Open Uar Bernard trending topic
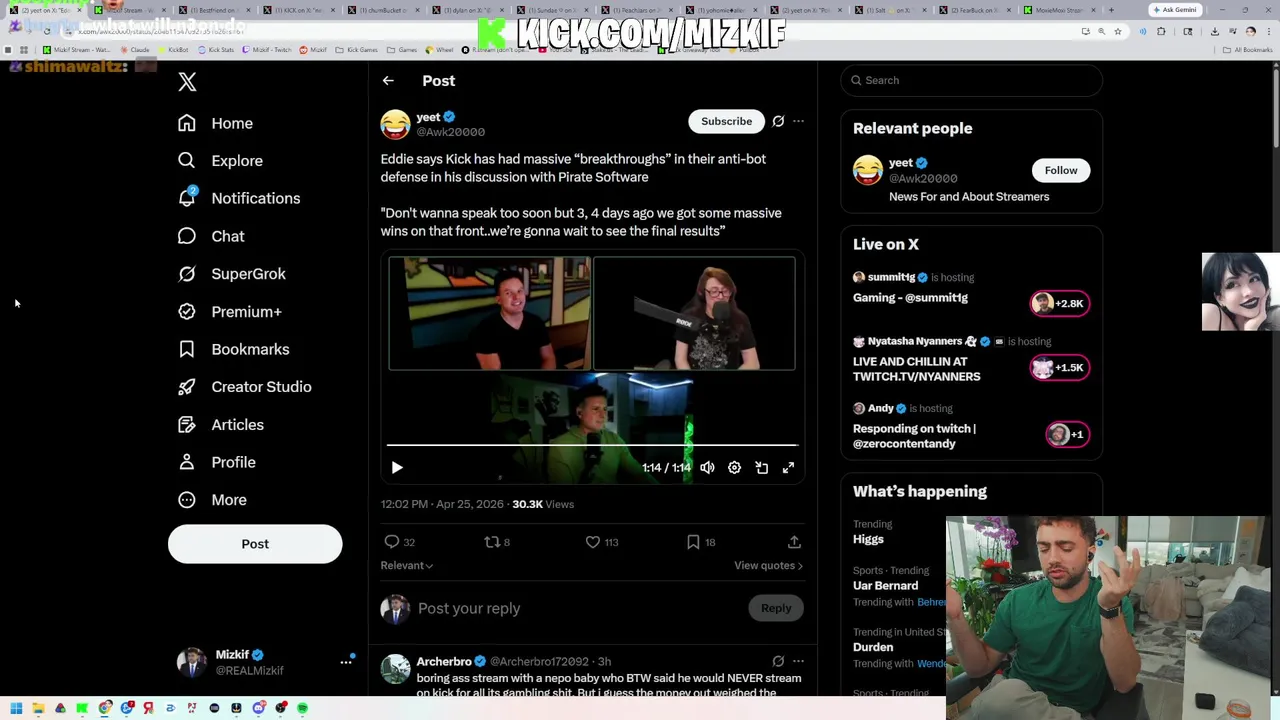This screenshot has height=720, width=1280. click(885, 586)
